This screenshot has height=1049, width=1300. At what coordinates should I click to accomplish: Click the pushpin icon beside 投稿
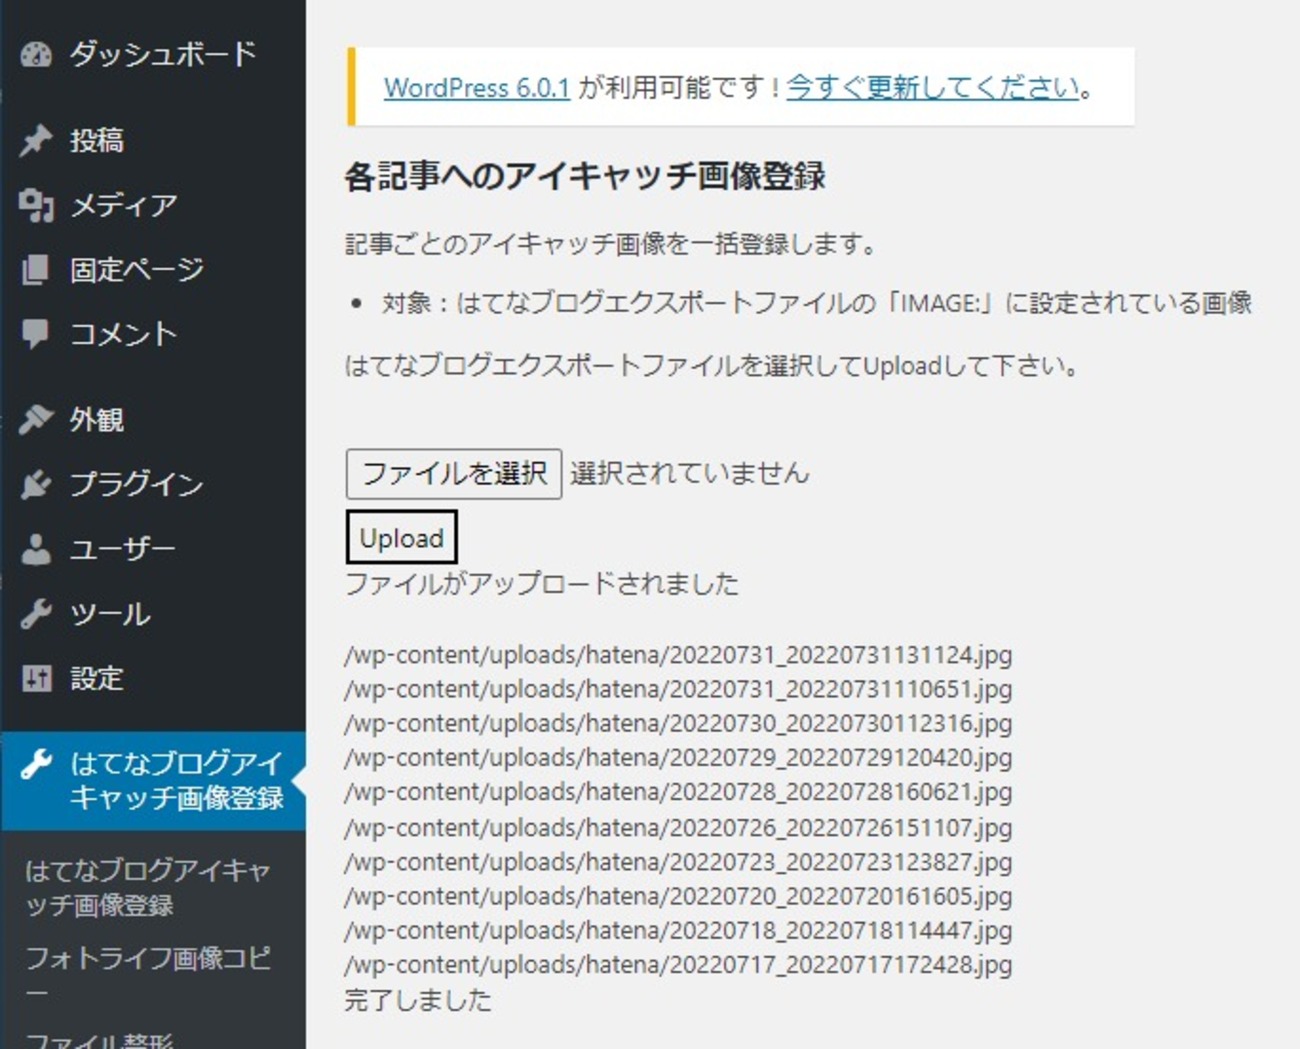[36, 140]
